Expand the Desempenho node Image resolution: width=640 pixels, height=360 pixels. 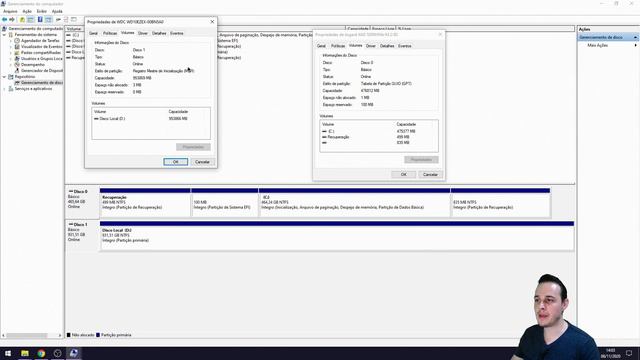click(x=11, y=64)
